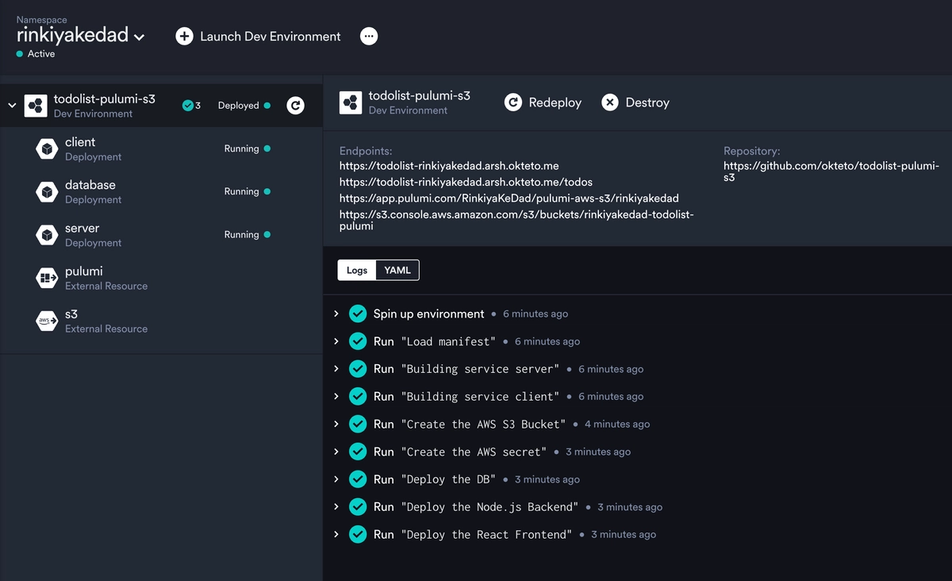Open the rinkiyakedad namespace dropdown

click(139, 37)
